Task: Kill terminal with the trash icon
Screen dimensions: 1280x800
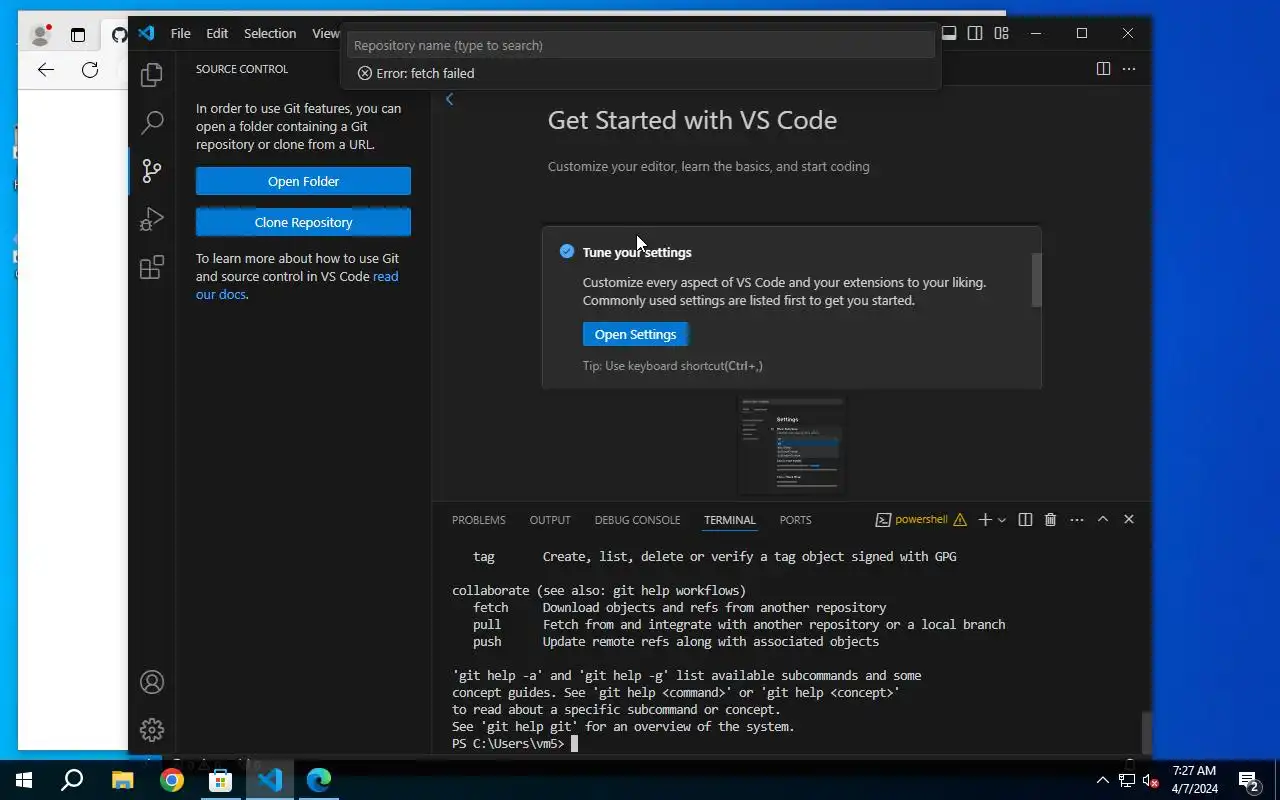Action: (1050, 519)
